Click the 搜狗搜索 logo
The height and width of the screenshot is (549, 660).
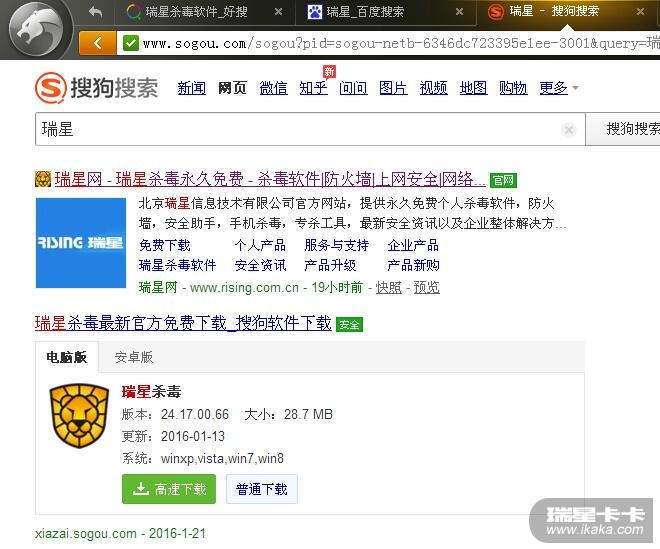[97, 88]
